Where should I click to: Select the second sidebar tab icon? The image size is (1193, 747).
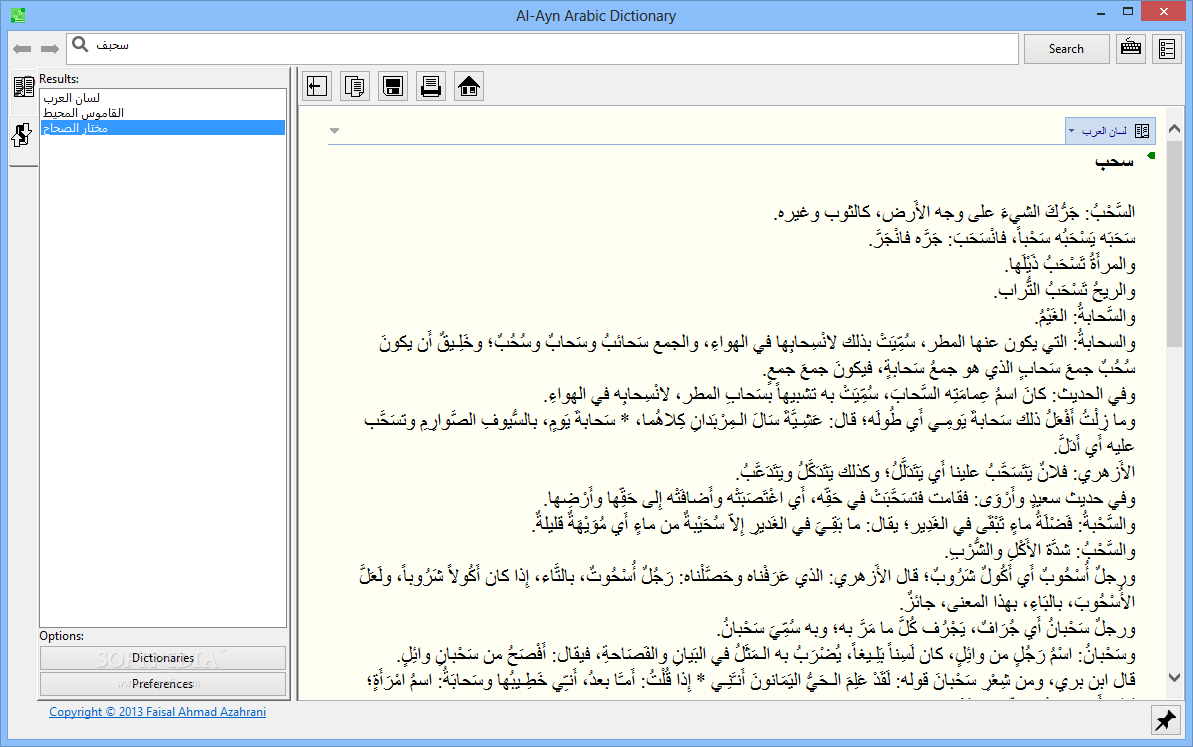point(22,135)
